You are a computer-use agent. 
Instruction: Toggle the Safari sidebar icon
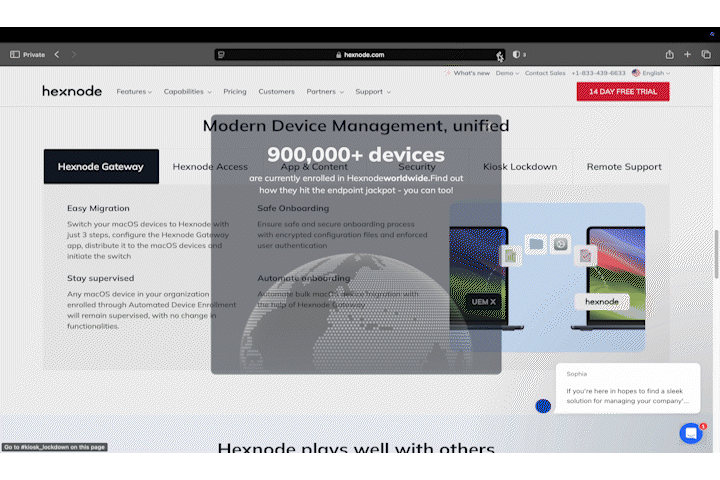tap(15, 55)
